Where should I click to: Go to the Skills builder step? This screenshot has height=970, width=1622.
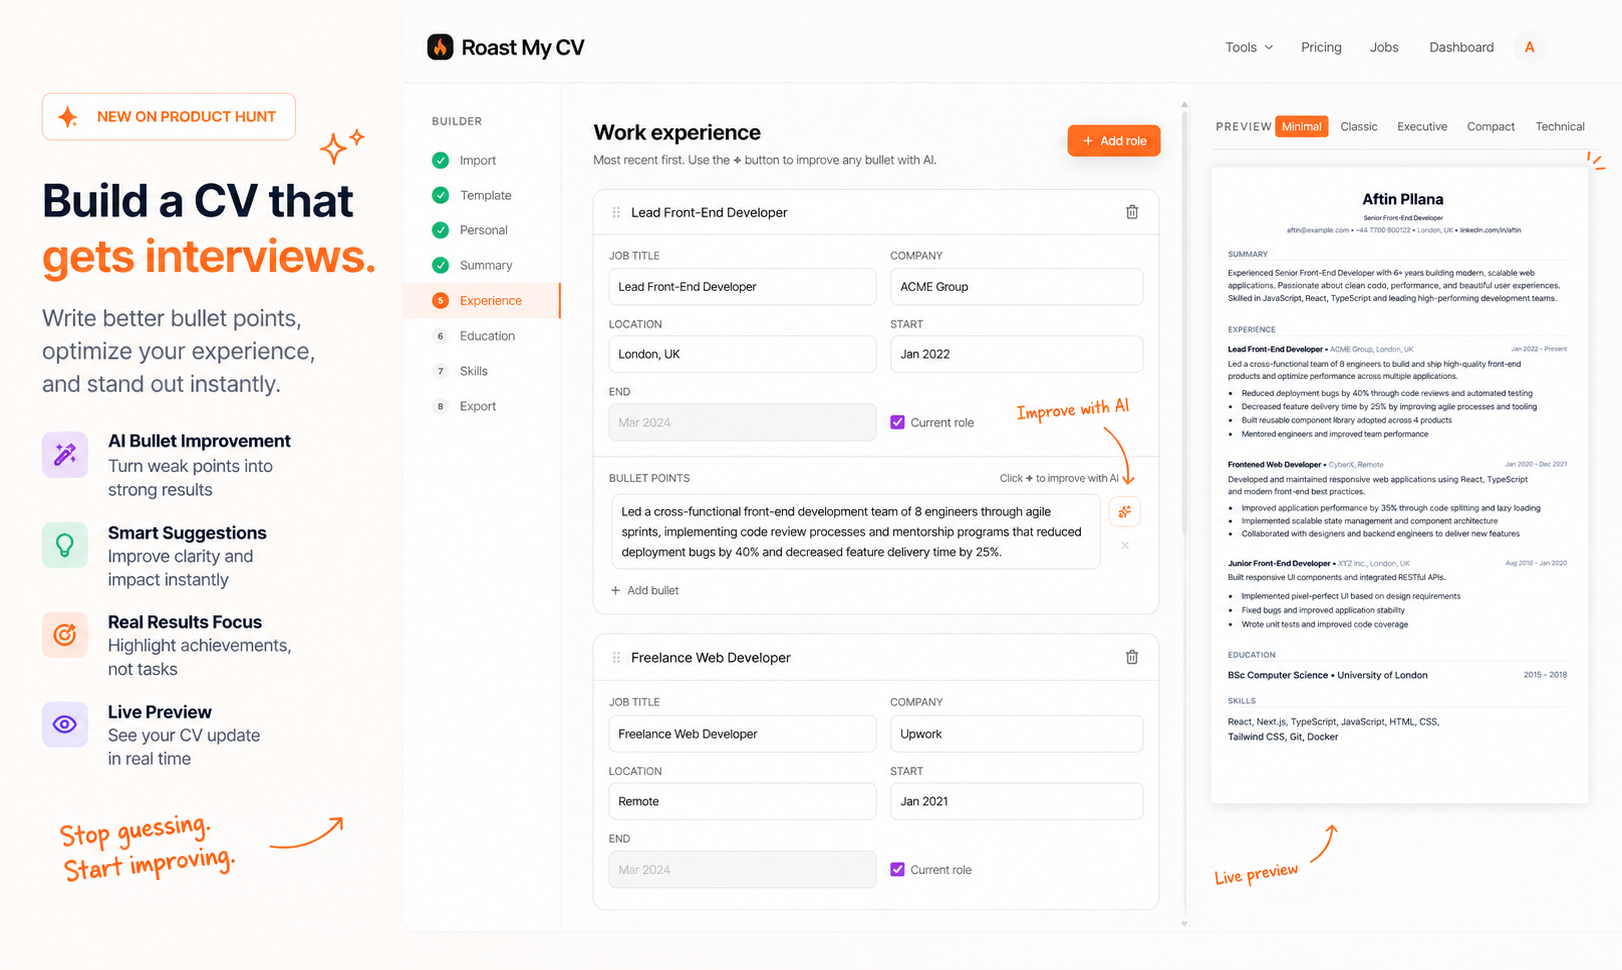point(474,371)
